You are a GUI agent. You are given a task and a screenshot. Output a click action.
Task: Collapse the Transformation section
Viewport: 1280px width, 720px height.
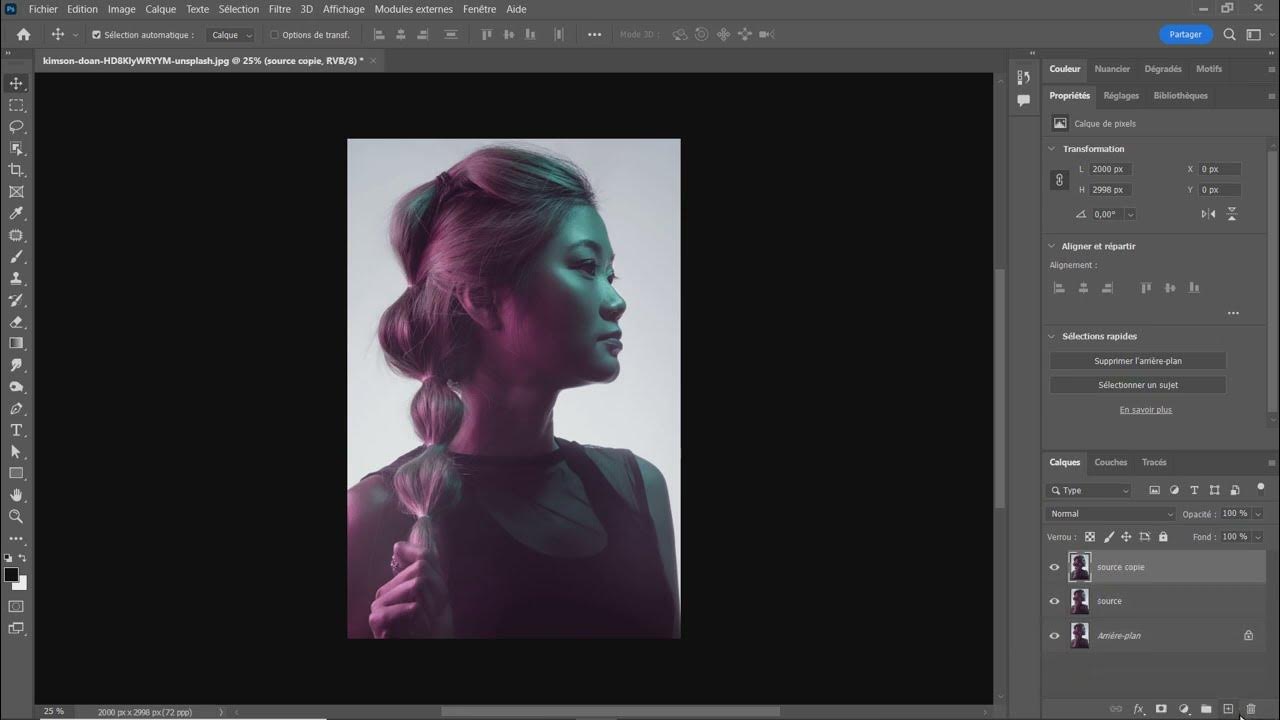click(1051, 149)
